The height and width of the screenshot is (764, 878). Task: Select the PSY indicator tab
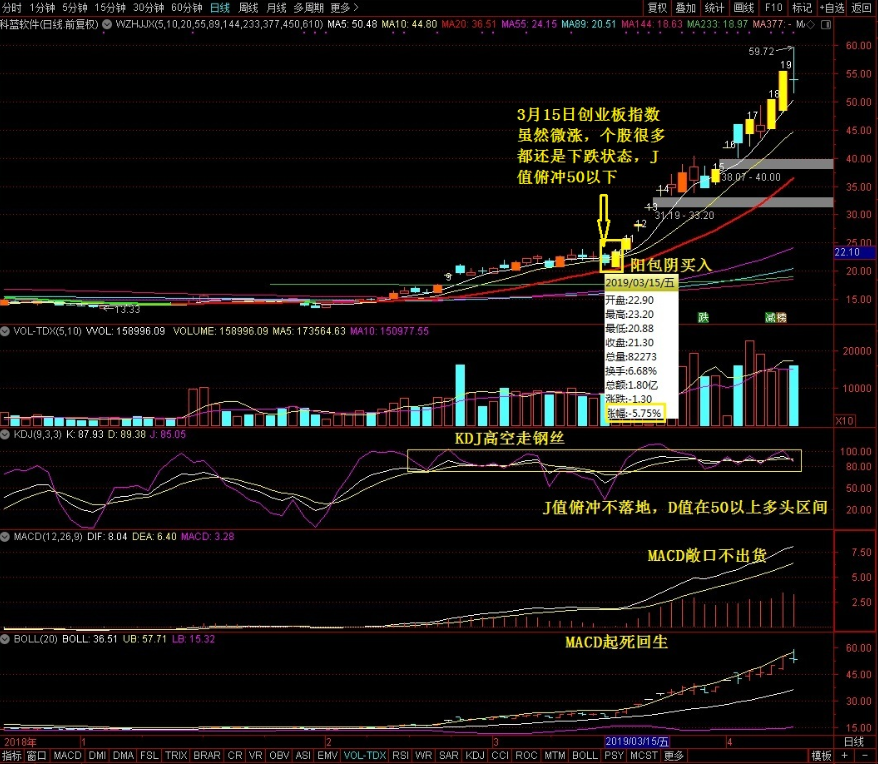[x=614, y=756]
